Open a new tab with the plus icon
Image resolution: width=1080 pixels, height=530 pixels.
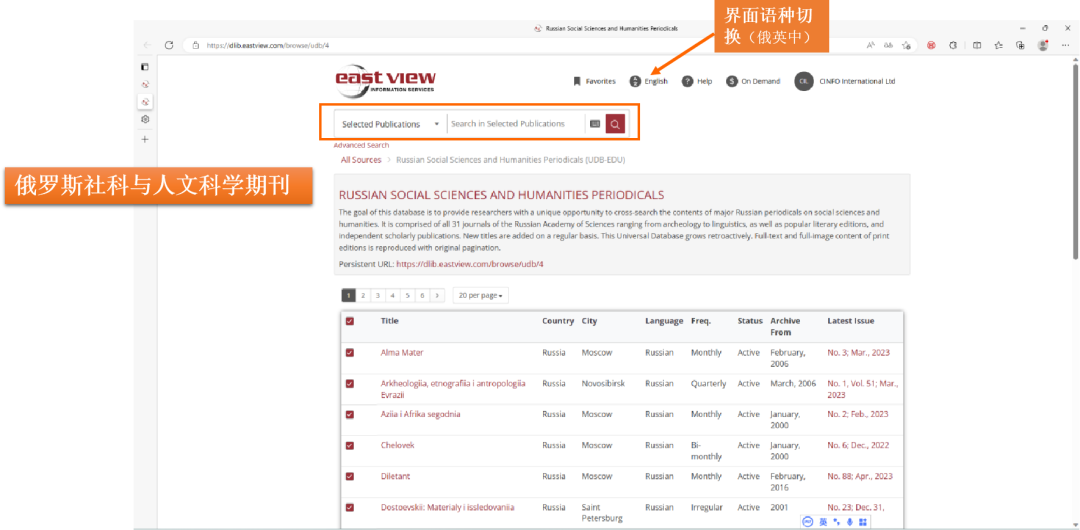145,139
